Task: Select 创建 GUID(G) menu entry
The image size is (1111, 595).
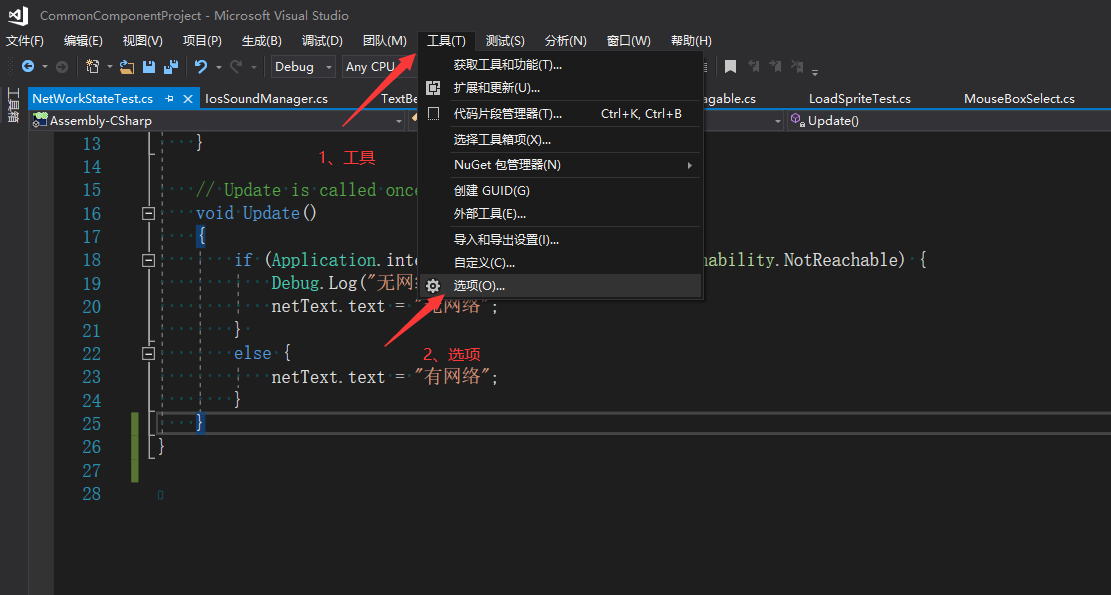Action: [x=560, y=191]
